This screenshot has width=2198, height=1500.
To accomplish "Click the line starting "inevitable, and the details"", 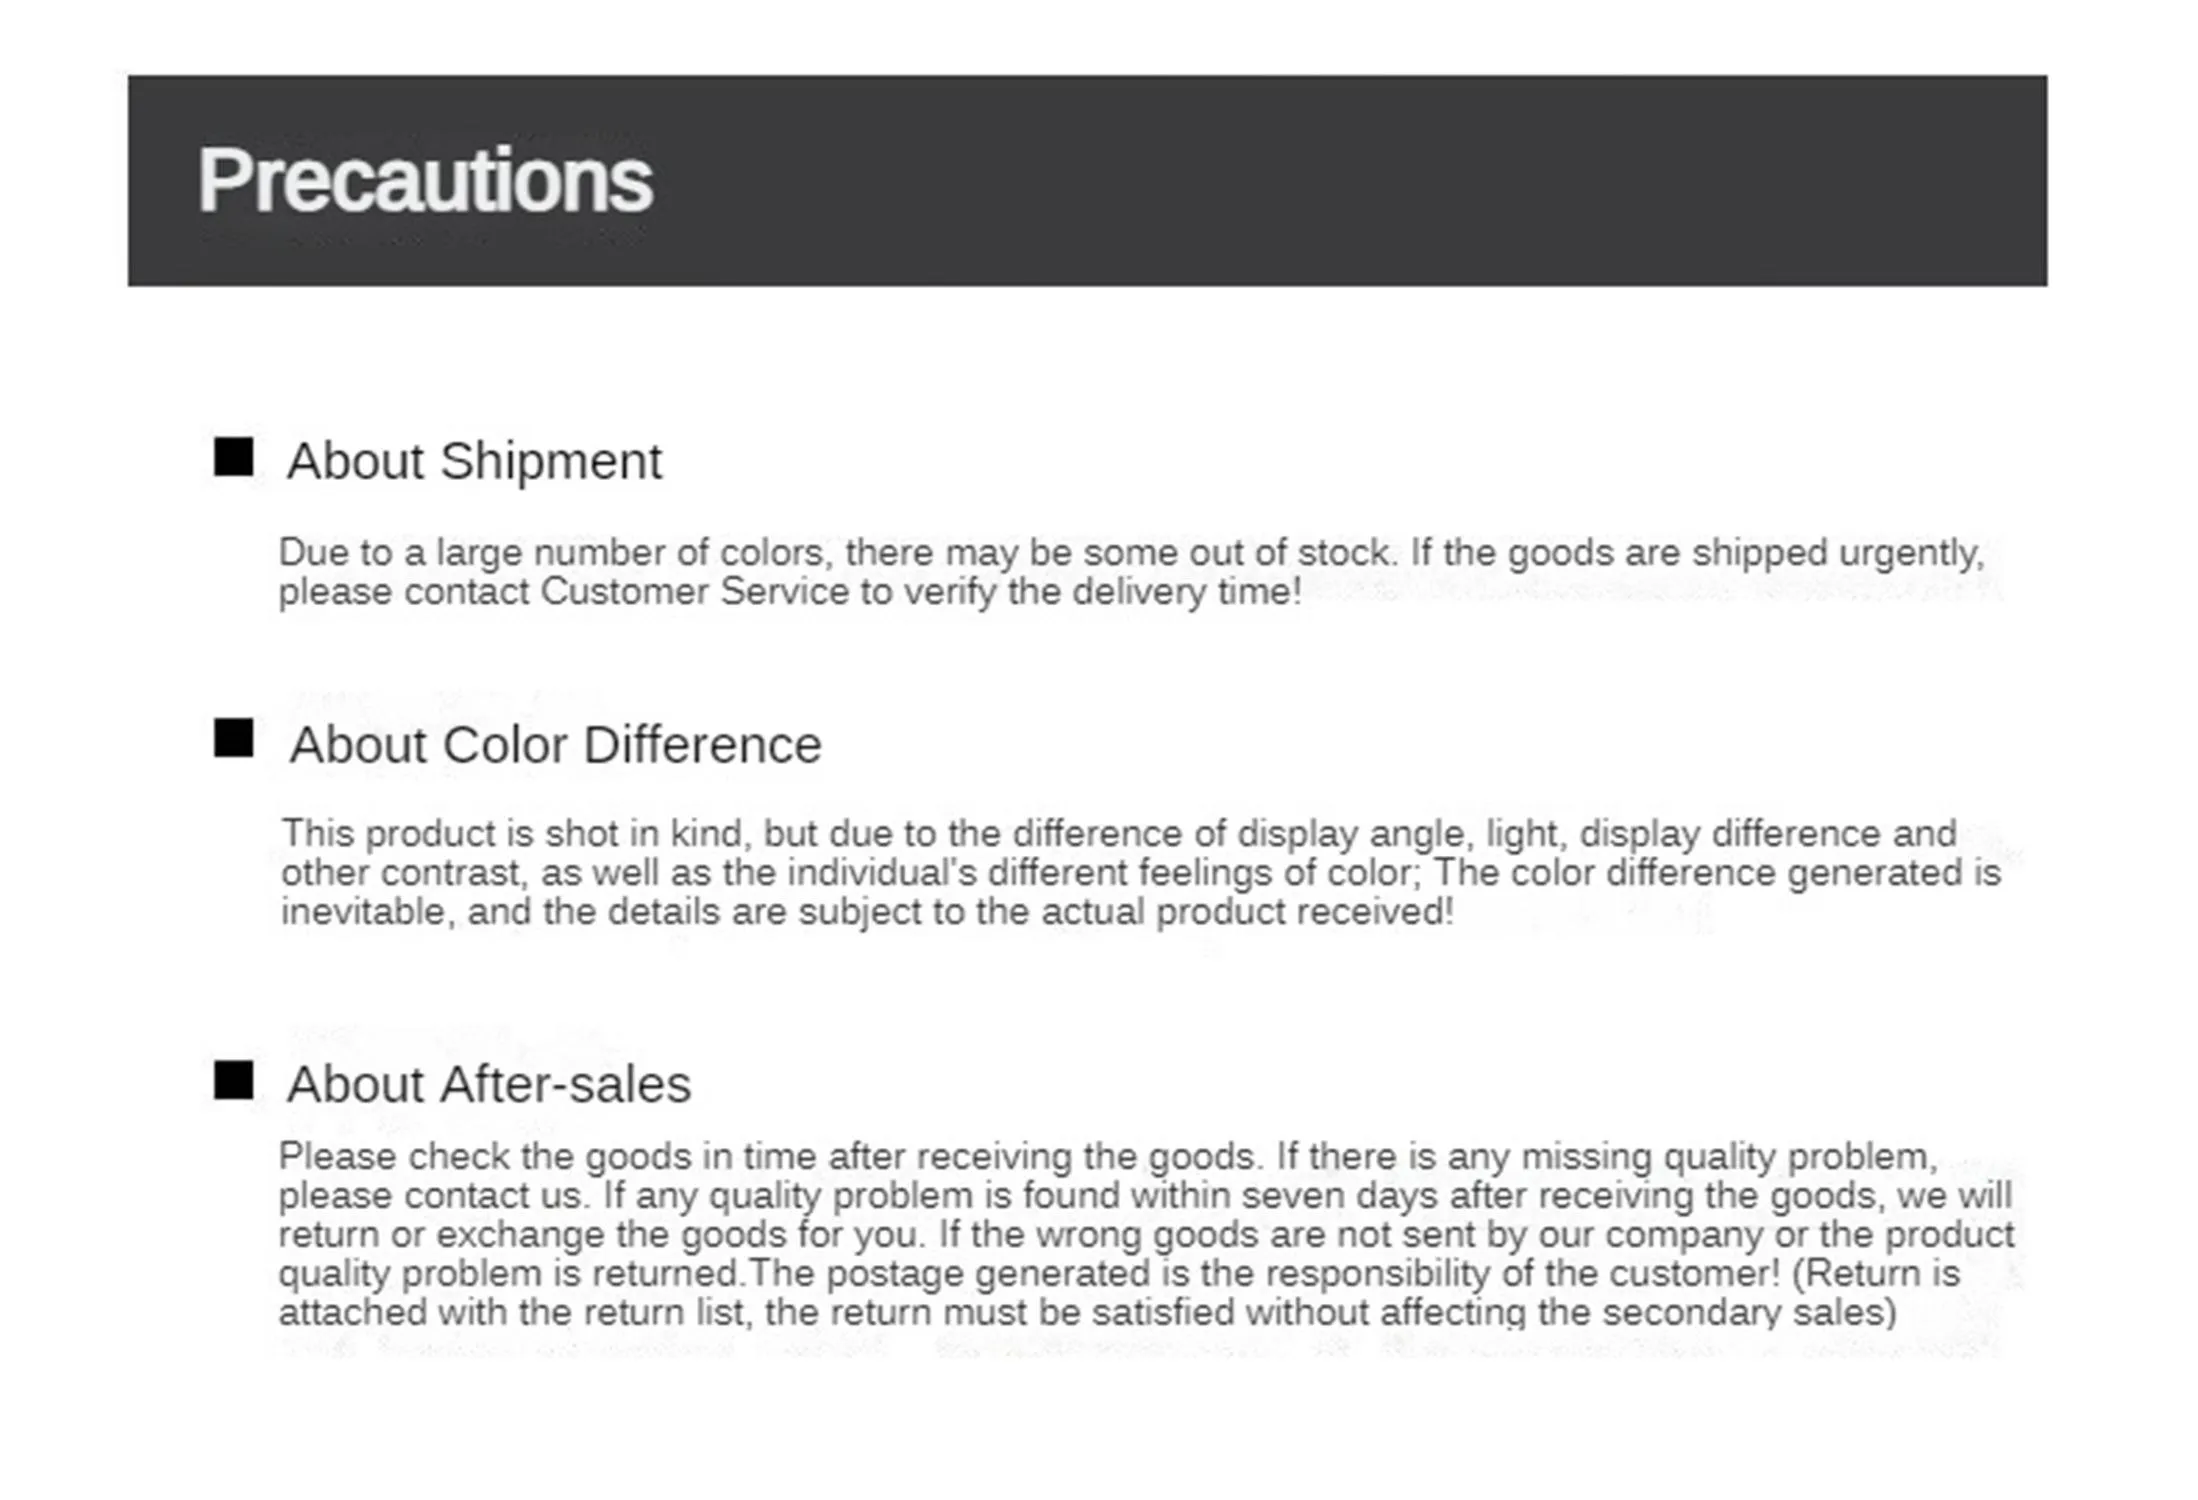I will [866, 912].
